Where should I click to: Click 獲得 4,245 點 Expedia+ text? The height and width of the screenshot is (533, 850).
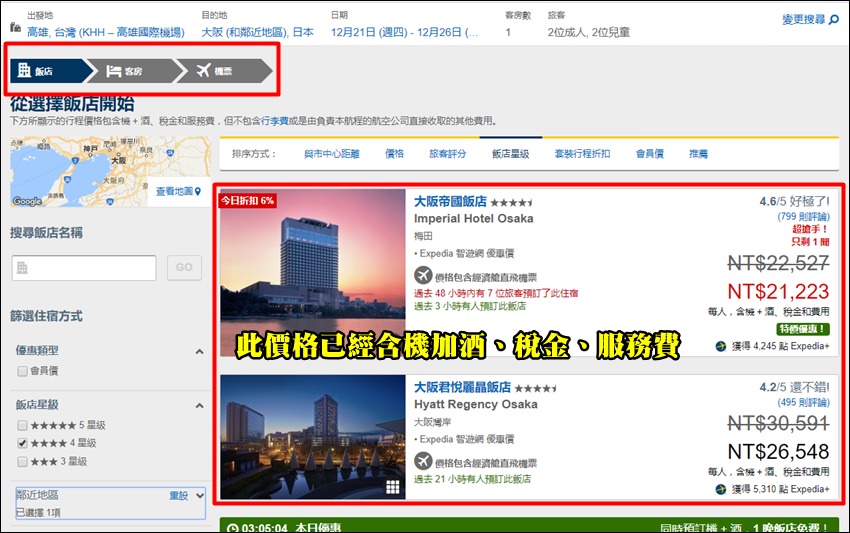(x=781, y=346)
